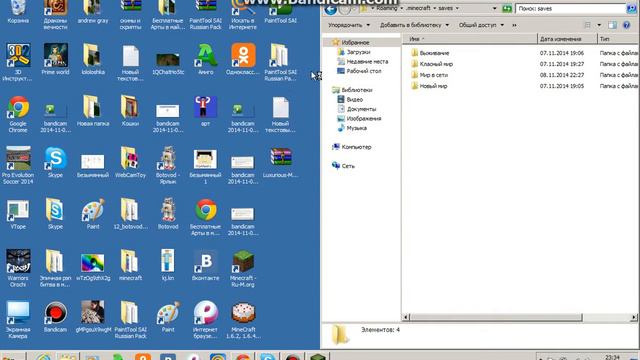Sort files by Имя column
This screenshot has width=640, height=360.
(470, 39)
